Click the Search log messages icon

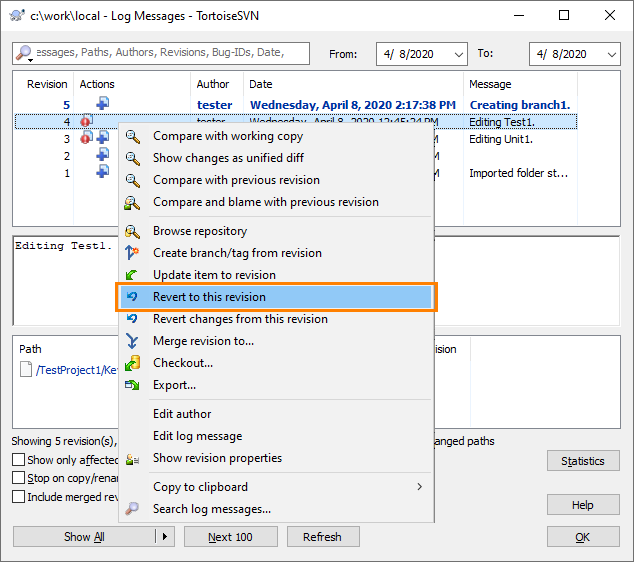pyautogui.click(x=133, y=509)
